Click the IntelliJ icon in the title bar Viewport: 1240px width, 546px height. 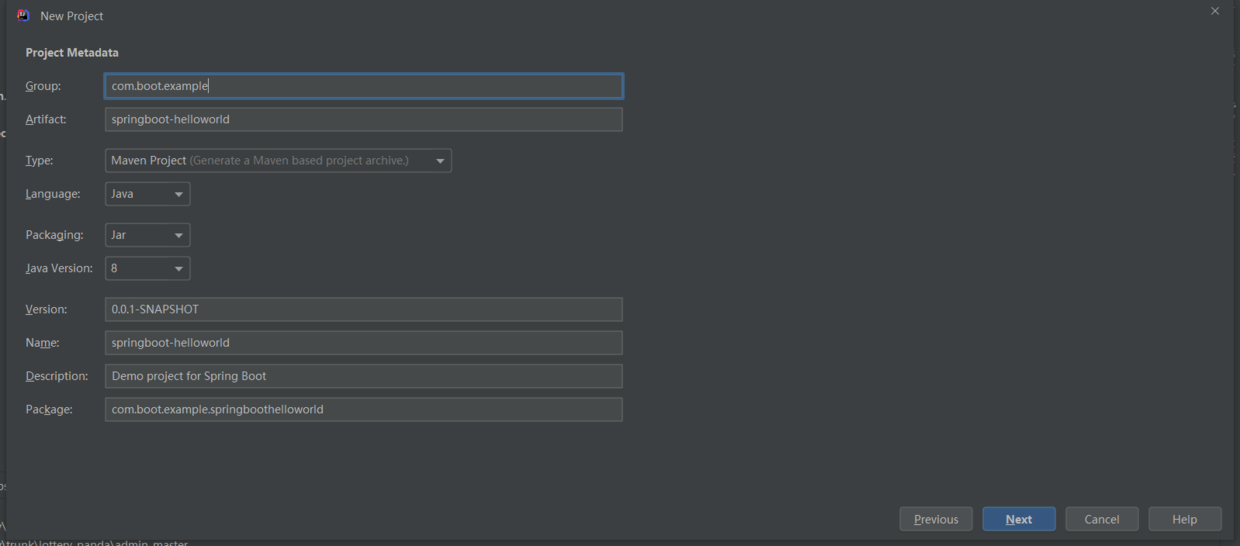(x=23, y=15)
